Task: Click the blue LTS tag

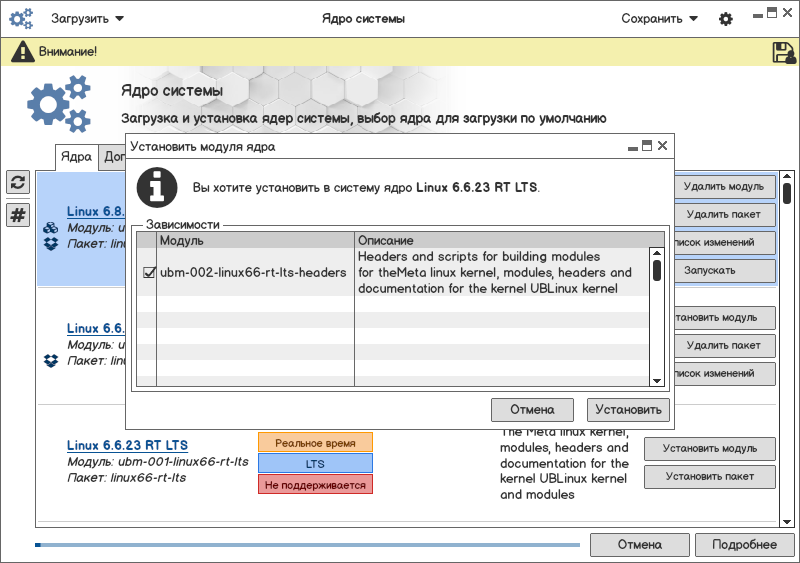Action: [x=315, y=463]
